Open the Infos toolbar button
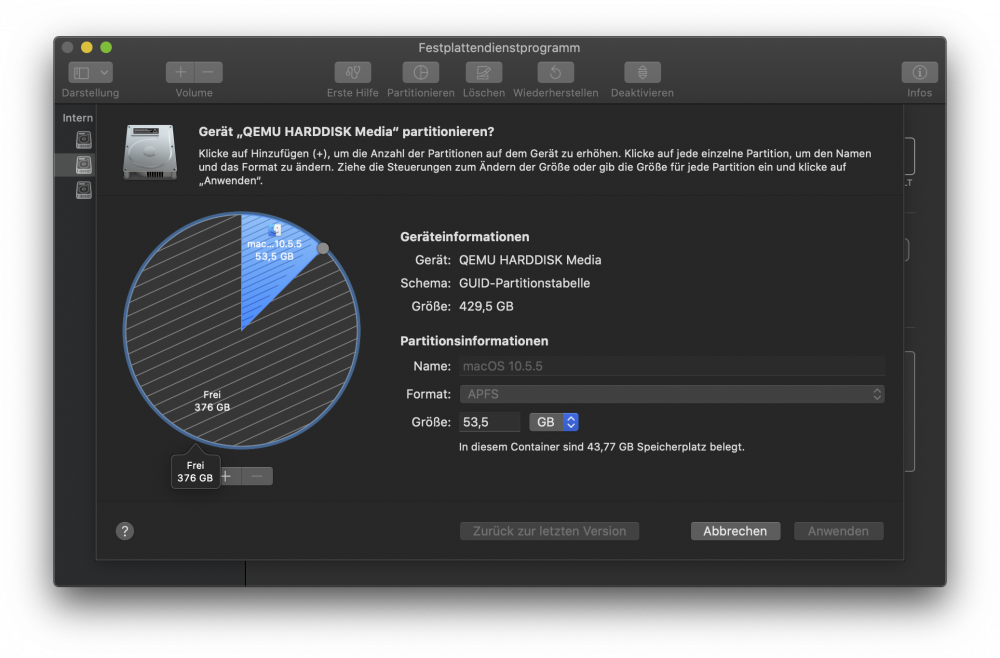1000x658 pixels. (x=919, y=73)
